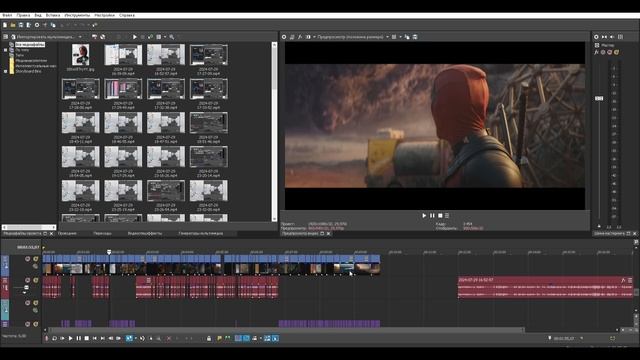The width and height of the screenshot is (640, 360).
Task: Click the save snapshot icon in preview toolbar
Action: (415, 37)
